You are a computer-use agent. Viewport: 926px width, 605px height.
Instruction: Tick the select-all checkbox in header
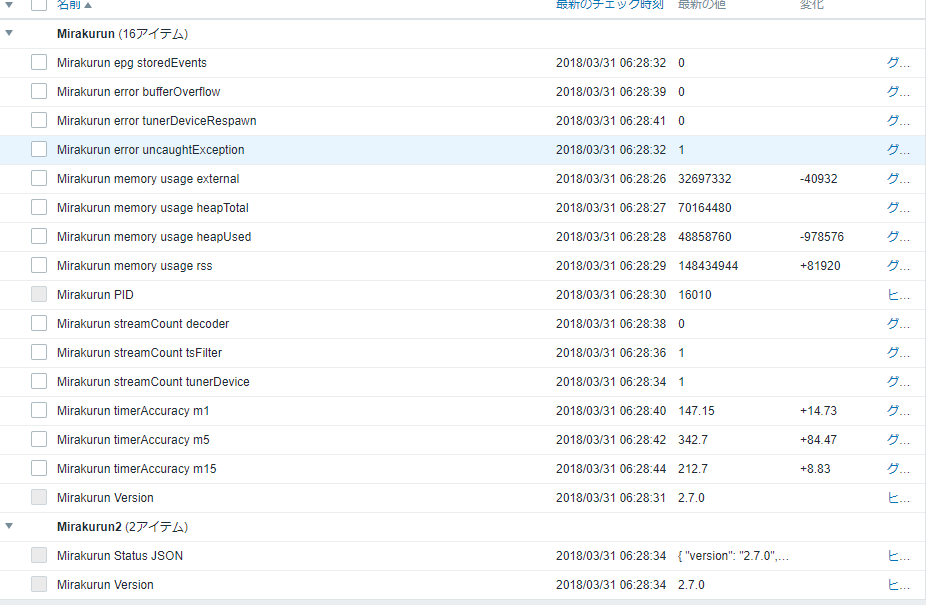(x=39, y=4)
